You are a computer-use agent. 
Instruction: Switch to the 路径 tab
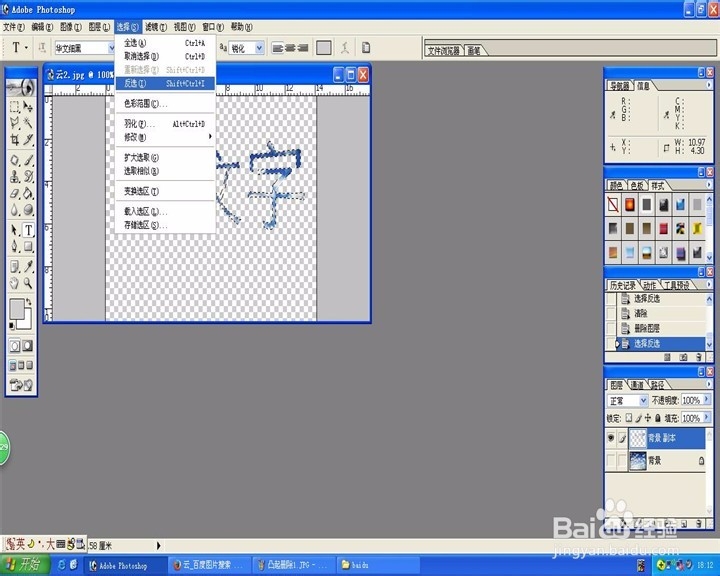tap(657, 385)
